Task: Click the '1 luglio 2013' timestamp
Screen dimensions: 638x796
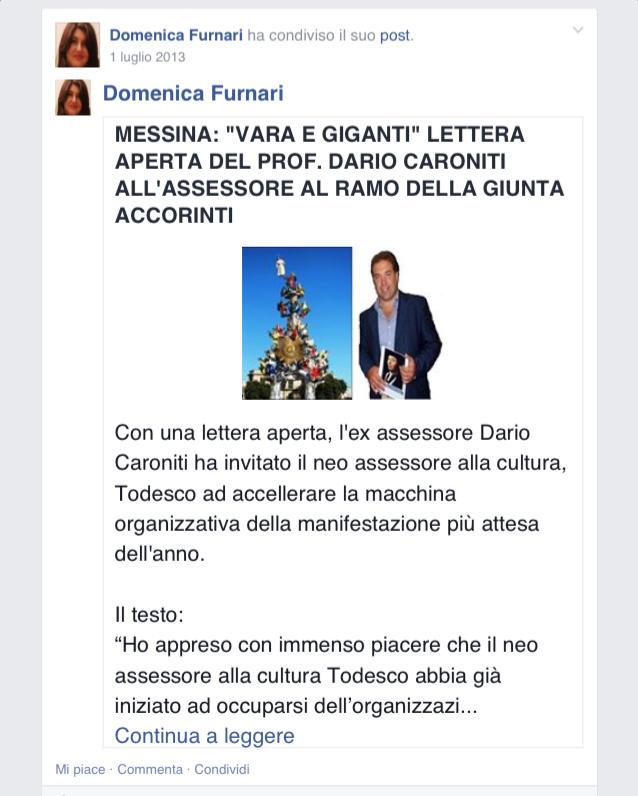Action: (148, 57)
